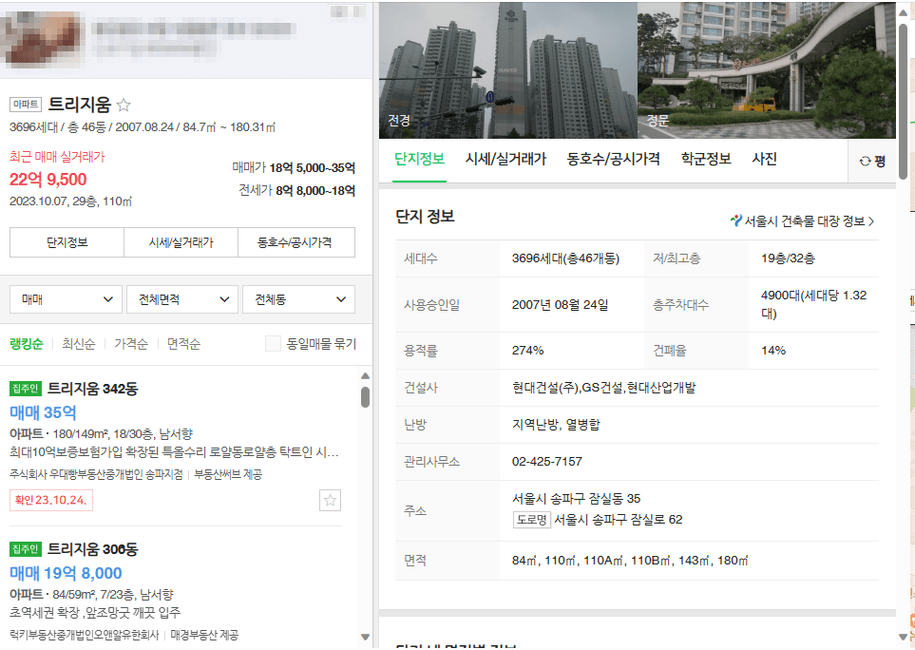Click 럭키부동산중개법인오앤알유한회사 agency name
Image resolution: width=915 pixels, height=650 pixels.
[84, 635]
